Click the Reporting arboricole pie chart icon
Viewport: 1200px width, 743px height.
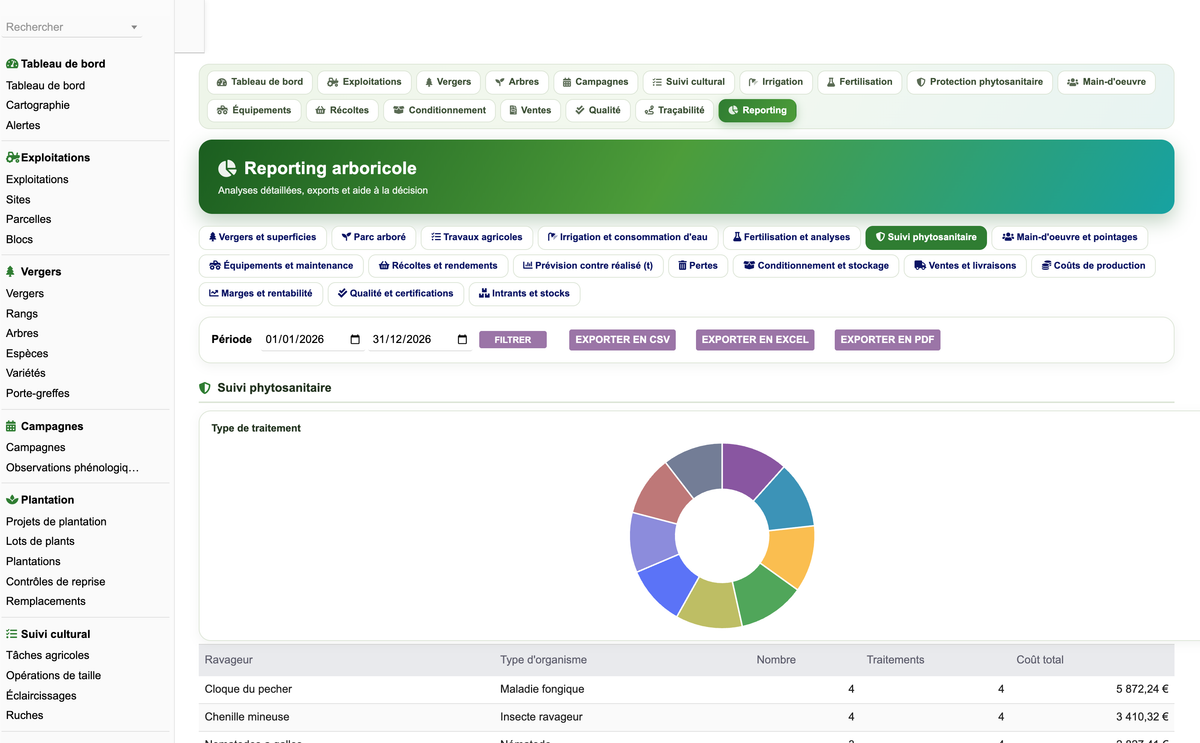(227, 168)
